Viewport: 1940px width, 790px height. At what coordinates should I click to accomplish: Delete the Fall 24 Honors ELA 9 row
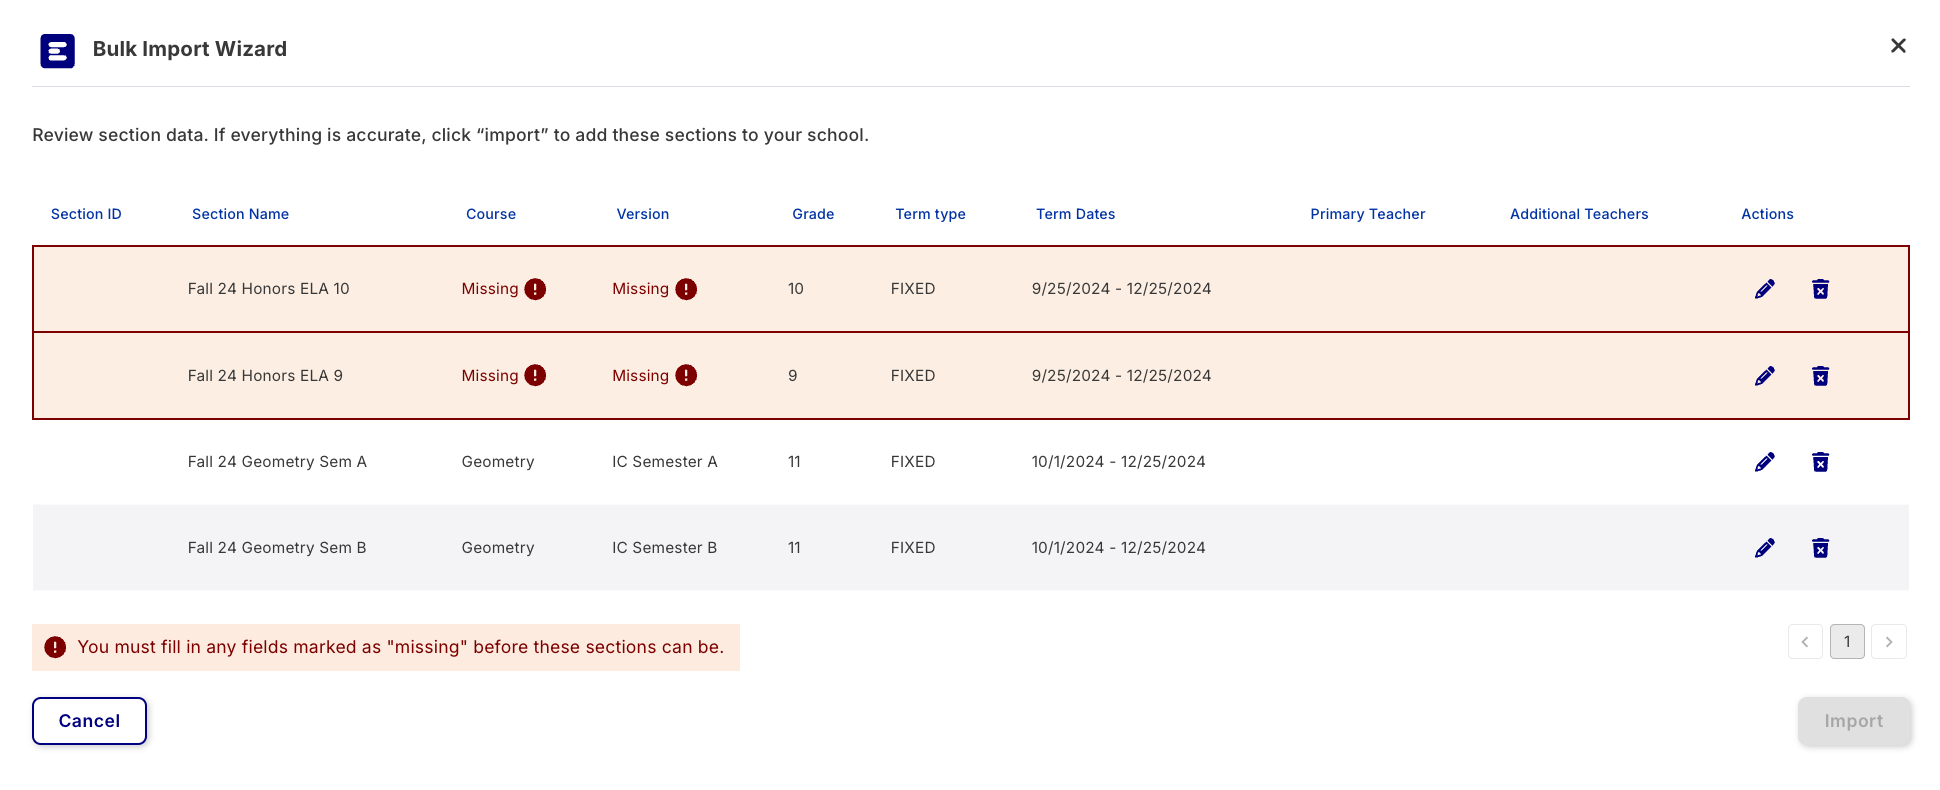pyautogui.click(x=1820, y=376)
